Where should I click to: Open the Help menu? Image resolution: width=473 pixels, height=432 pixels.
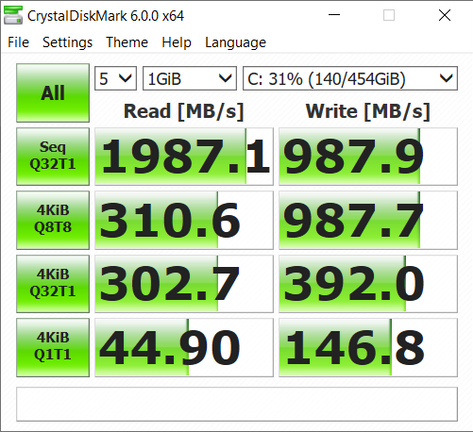[x=176, y=42]
